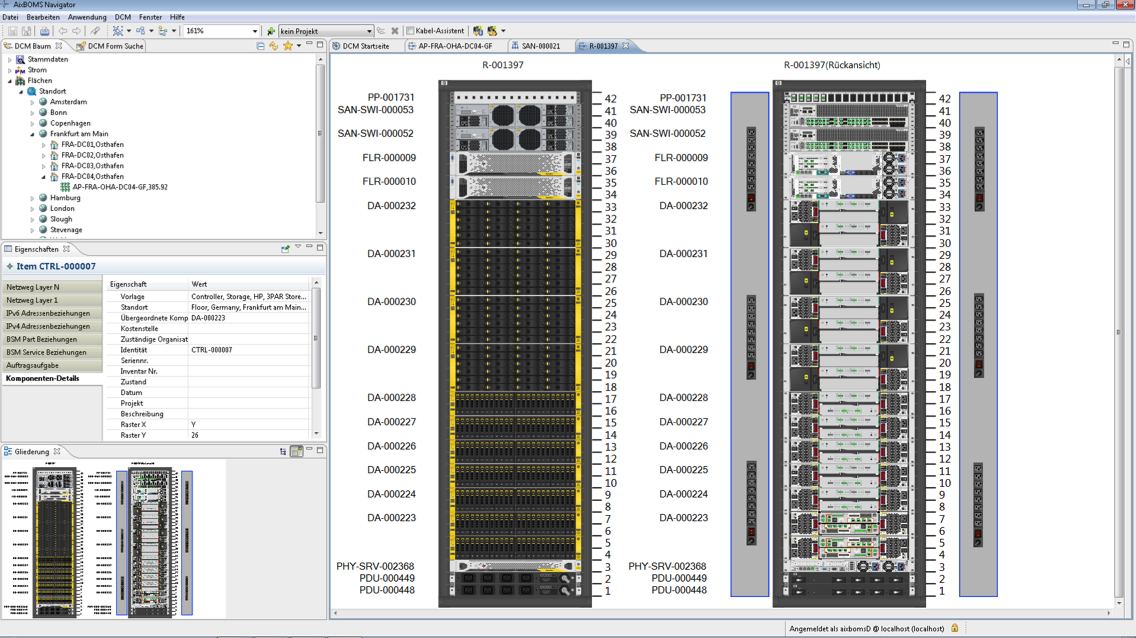This screenshot has width=1136, height=638.
Task: Toggle the Kabel-Assistent checkbox
Action: tap(410, 31)
